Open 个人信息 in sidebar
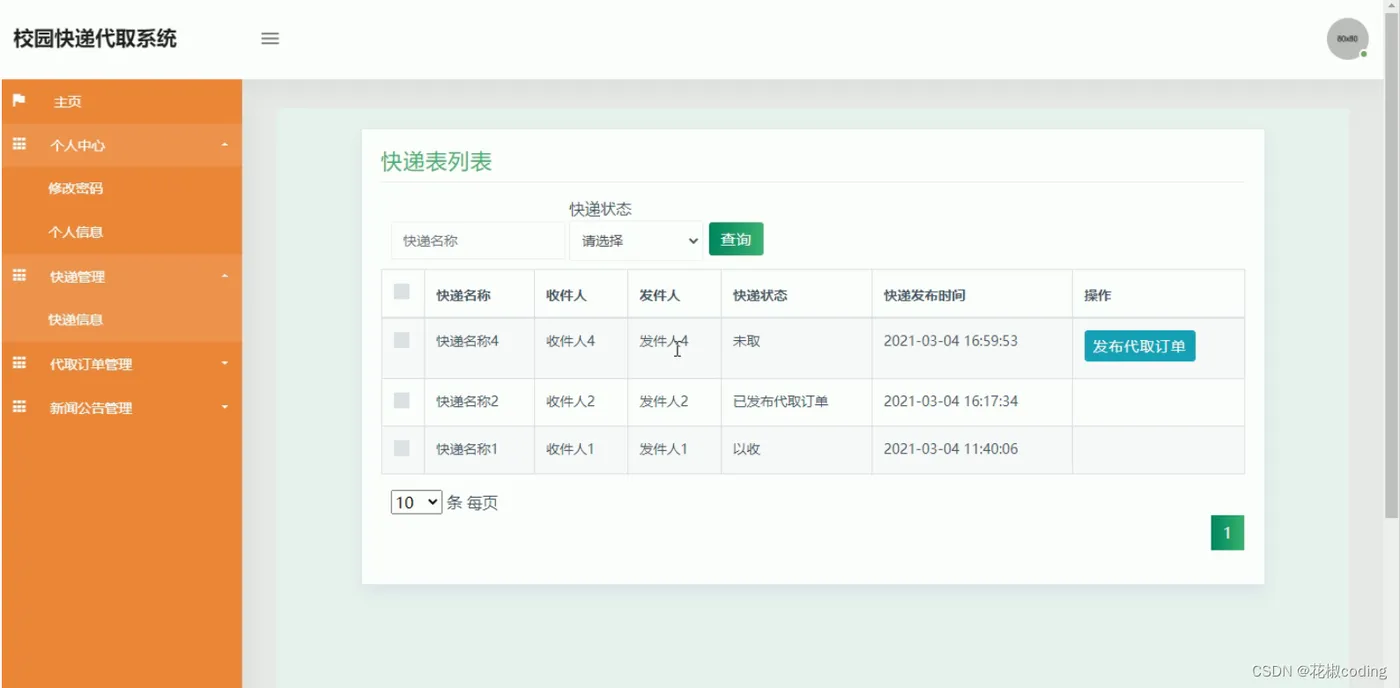The width and height of the screenshot is (1400, 688). pos(76,232)
